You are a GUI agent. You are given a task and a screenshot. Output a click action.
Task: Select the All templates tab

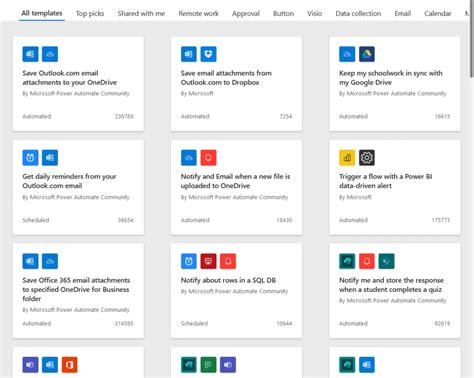(x=42, y=13)
